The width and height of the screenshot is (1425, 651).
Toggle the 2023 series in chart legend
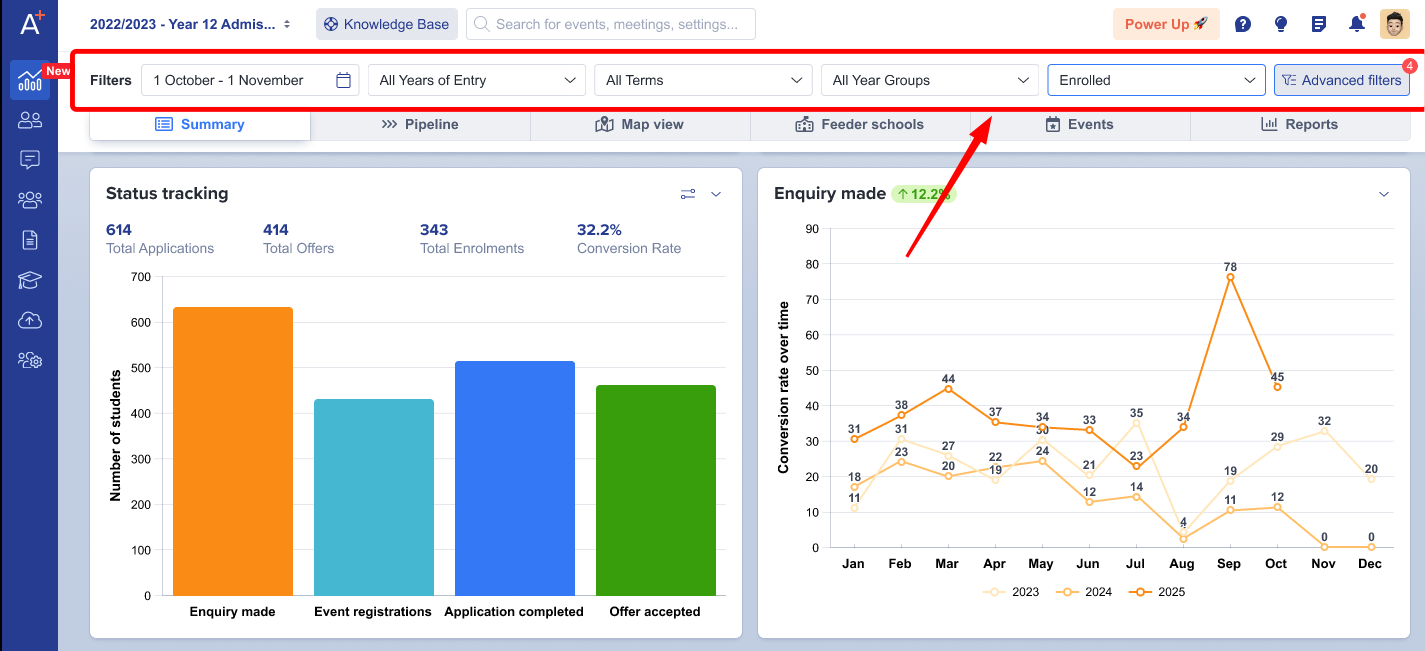point(1011,592)
